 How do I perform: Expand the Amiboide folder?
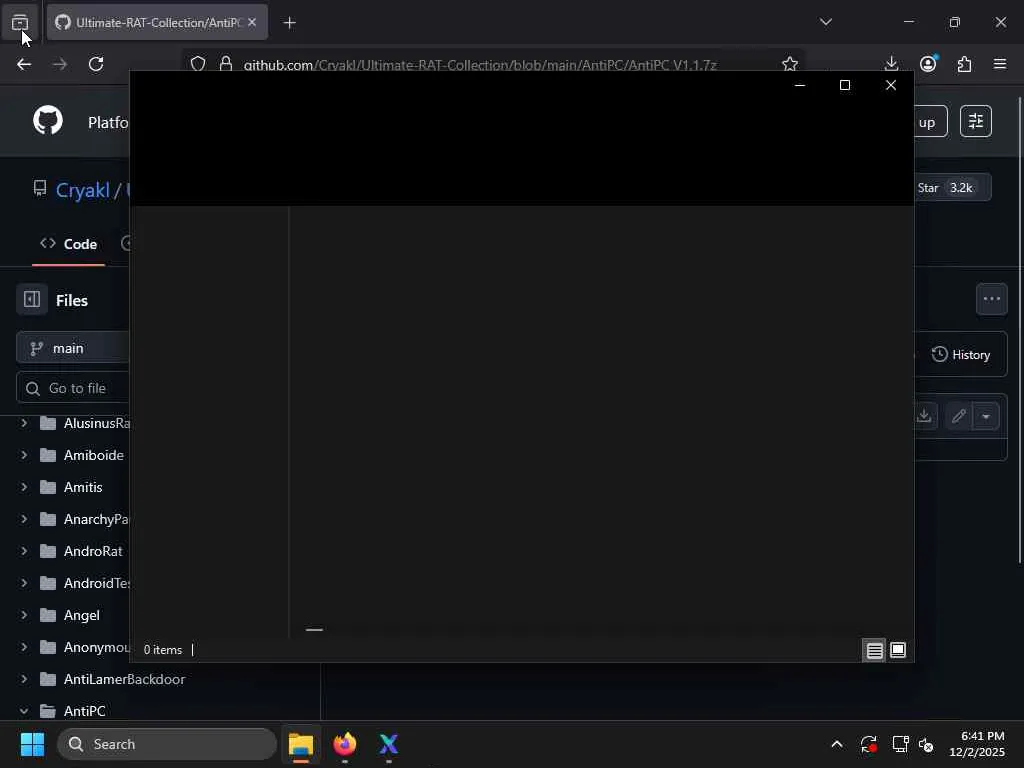pyautogui.click(x=24, y=455)
